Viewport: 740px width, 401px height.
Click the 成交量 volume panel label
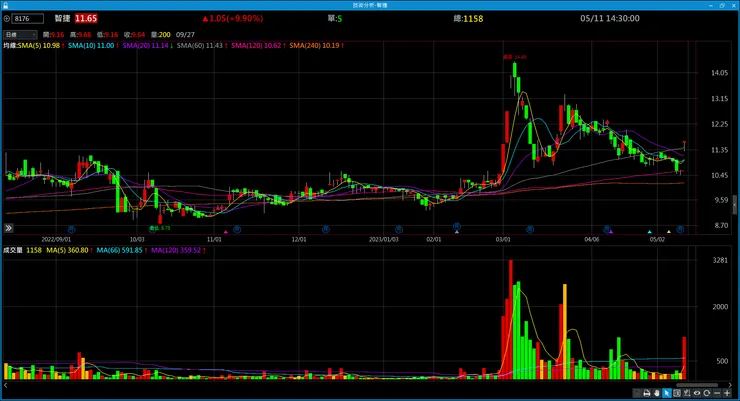click(x=13, y=251)
